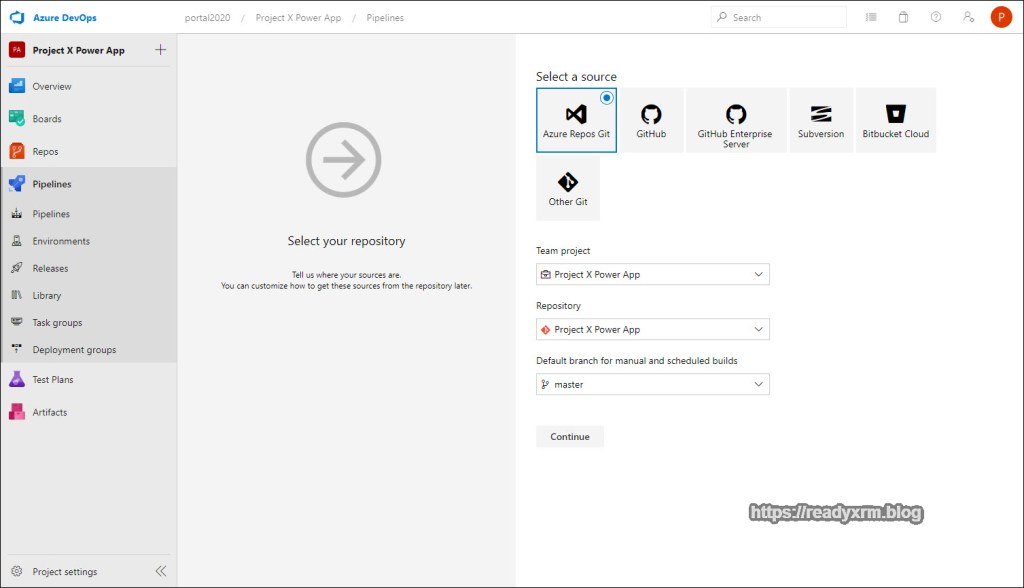Go to Repos in the sidebar
This screenshot has height=588, width=1024.
point(45,152)
